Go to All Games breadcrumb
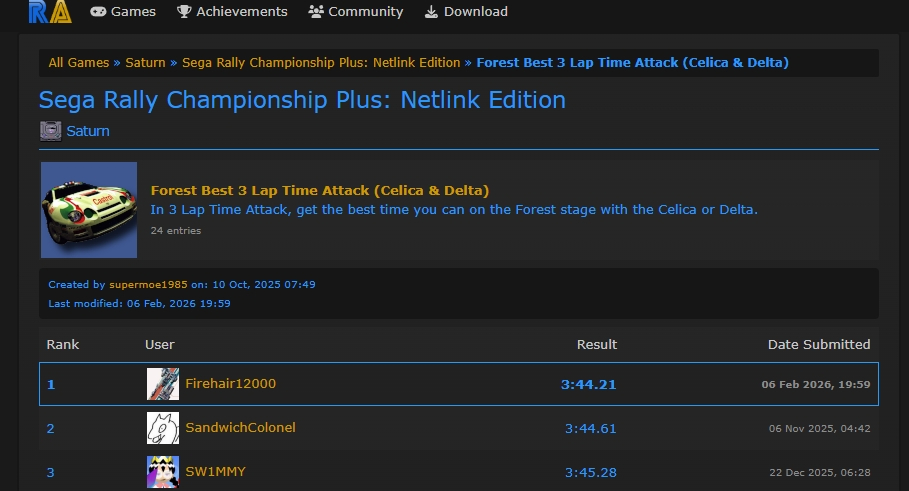This screenshot has height=491, width=909. click(x=79, y=62)
